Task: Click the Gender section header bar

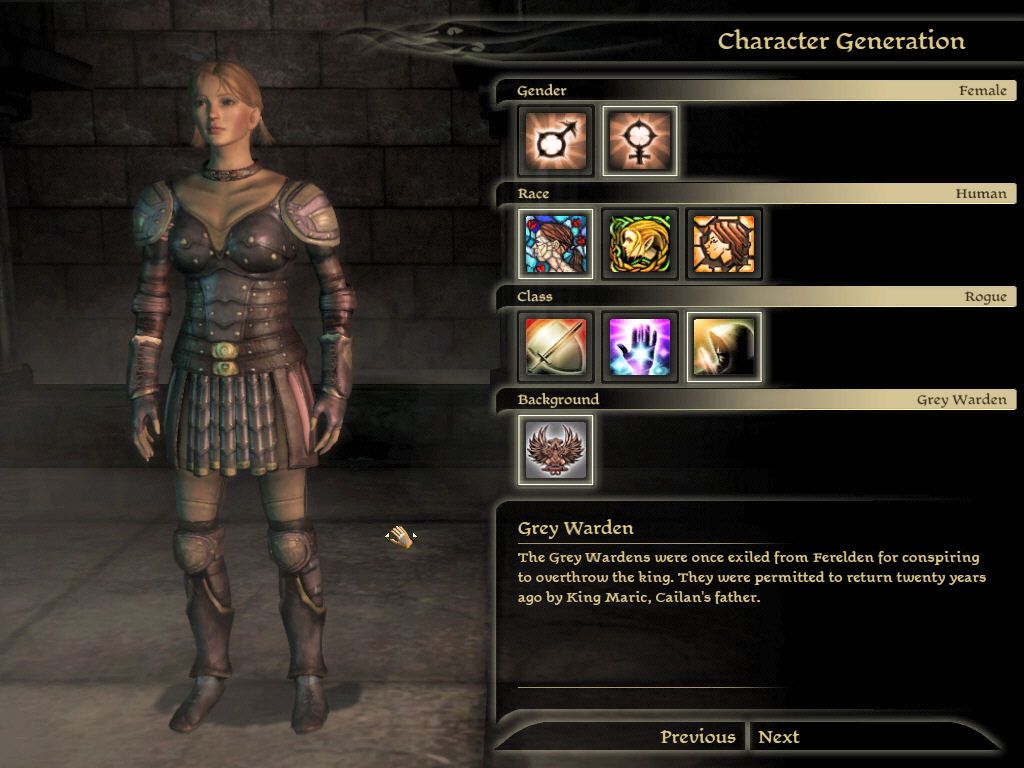Action: [x=756, y=90]
